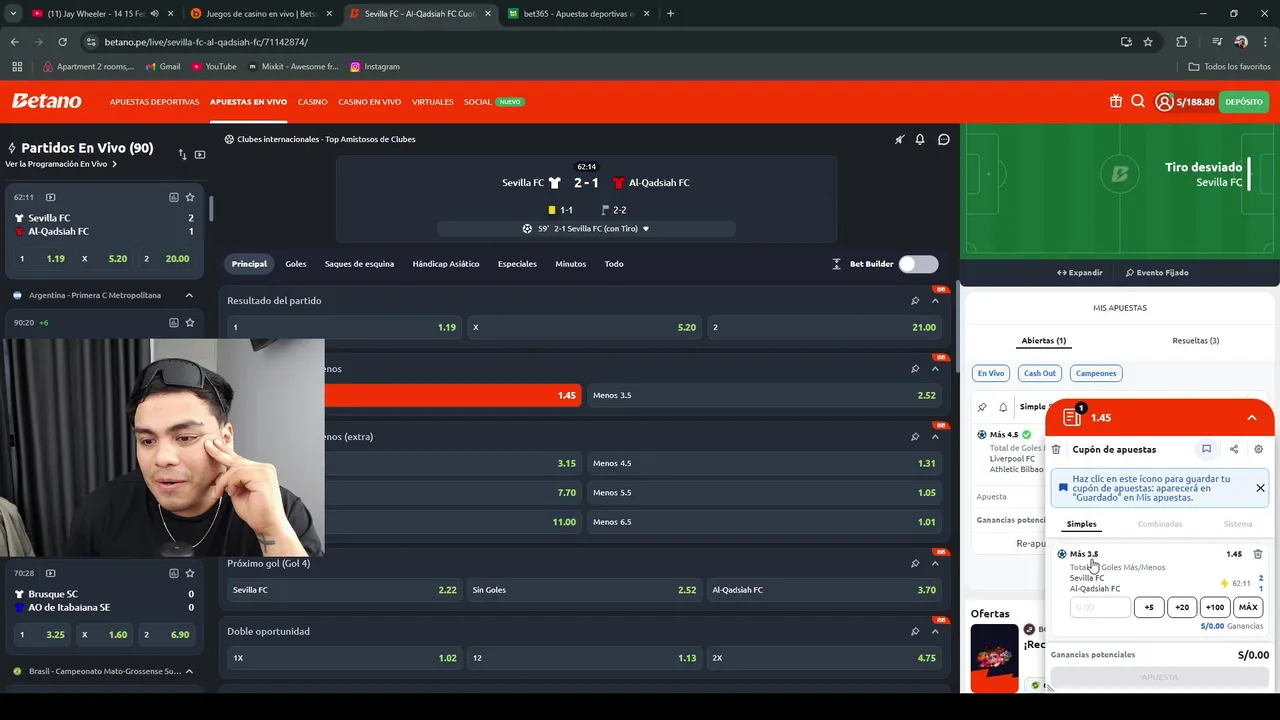1280x720 pixels.
Task: Save the bet slip with the bookmark icon
Action: [x=1206, y=449]
